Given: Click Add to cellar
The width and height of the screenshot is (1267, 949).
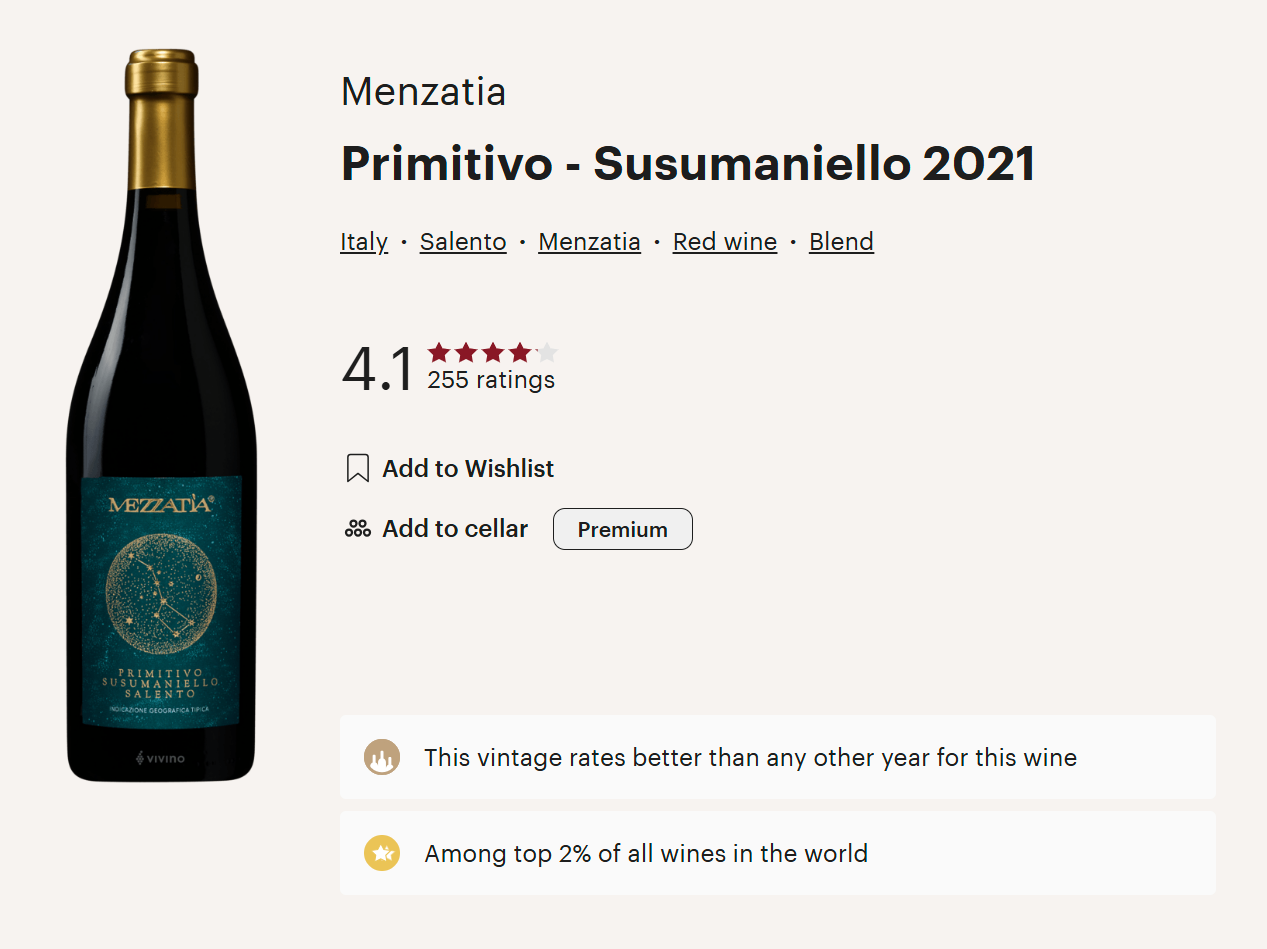Looking at the screenshot, I should click(436, 529).
